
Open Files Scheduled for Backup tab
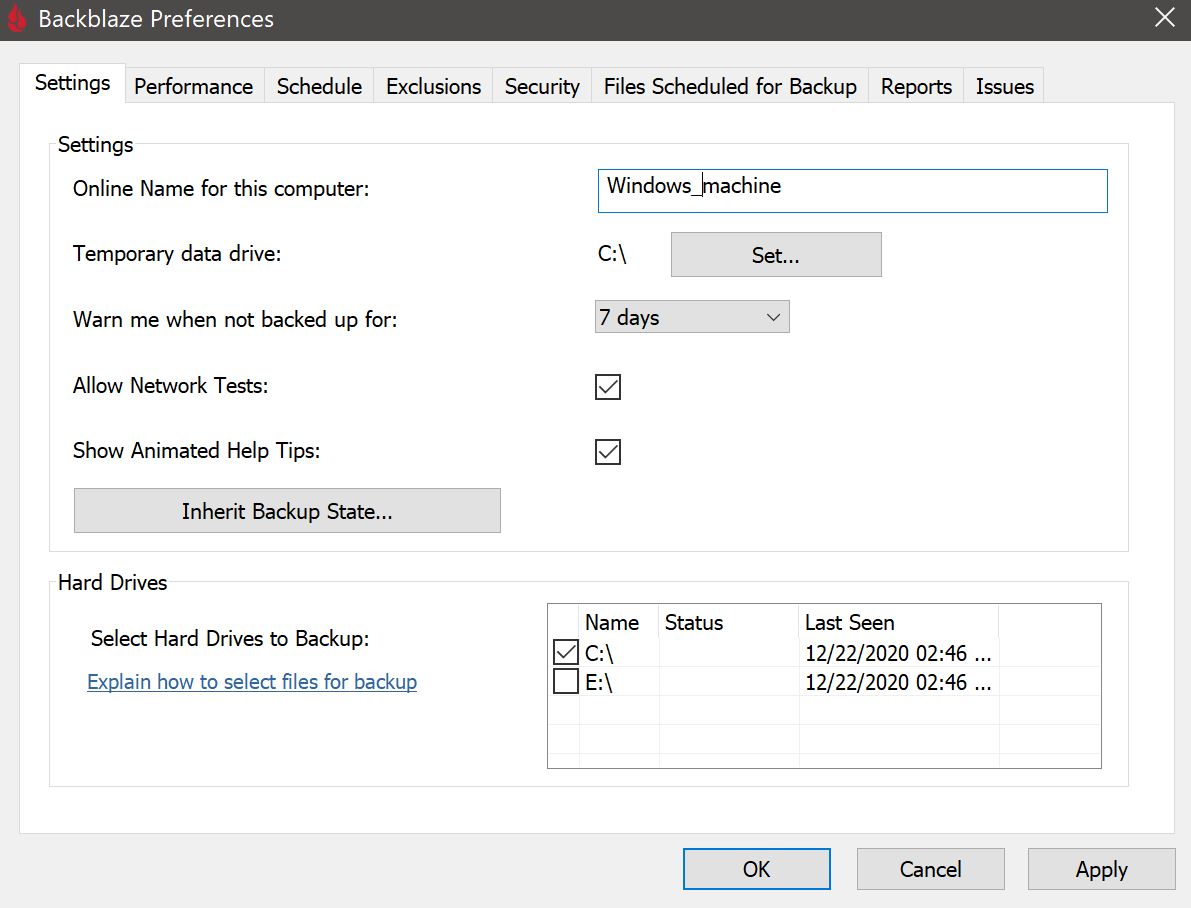click(730, 86)
